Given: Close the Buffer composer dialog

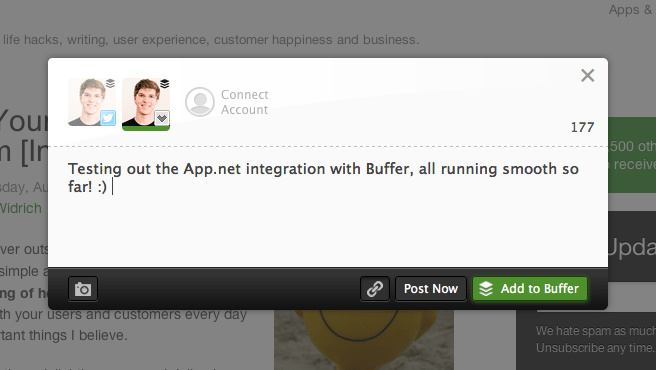Looking at the screenshot, I should 587,75.
